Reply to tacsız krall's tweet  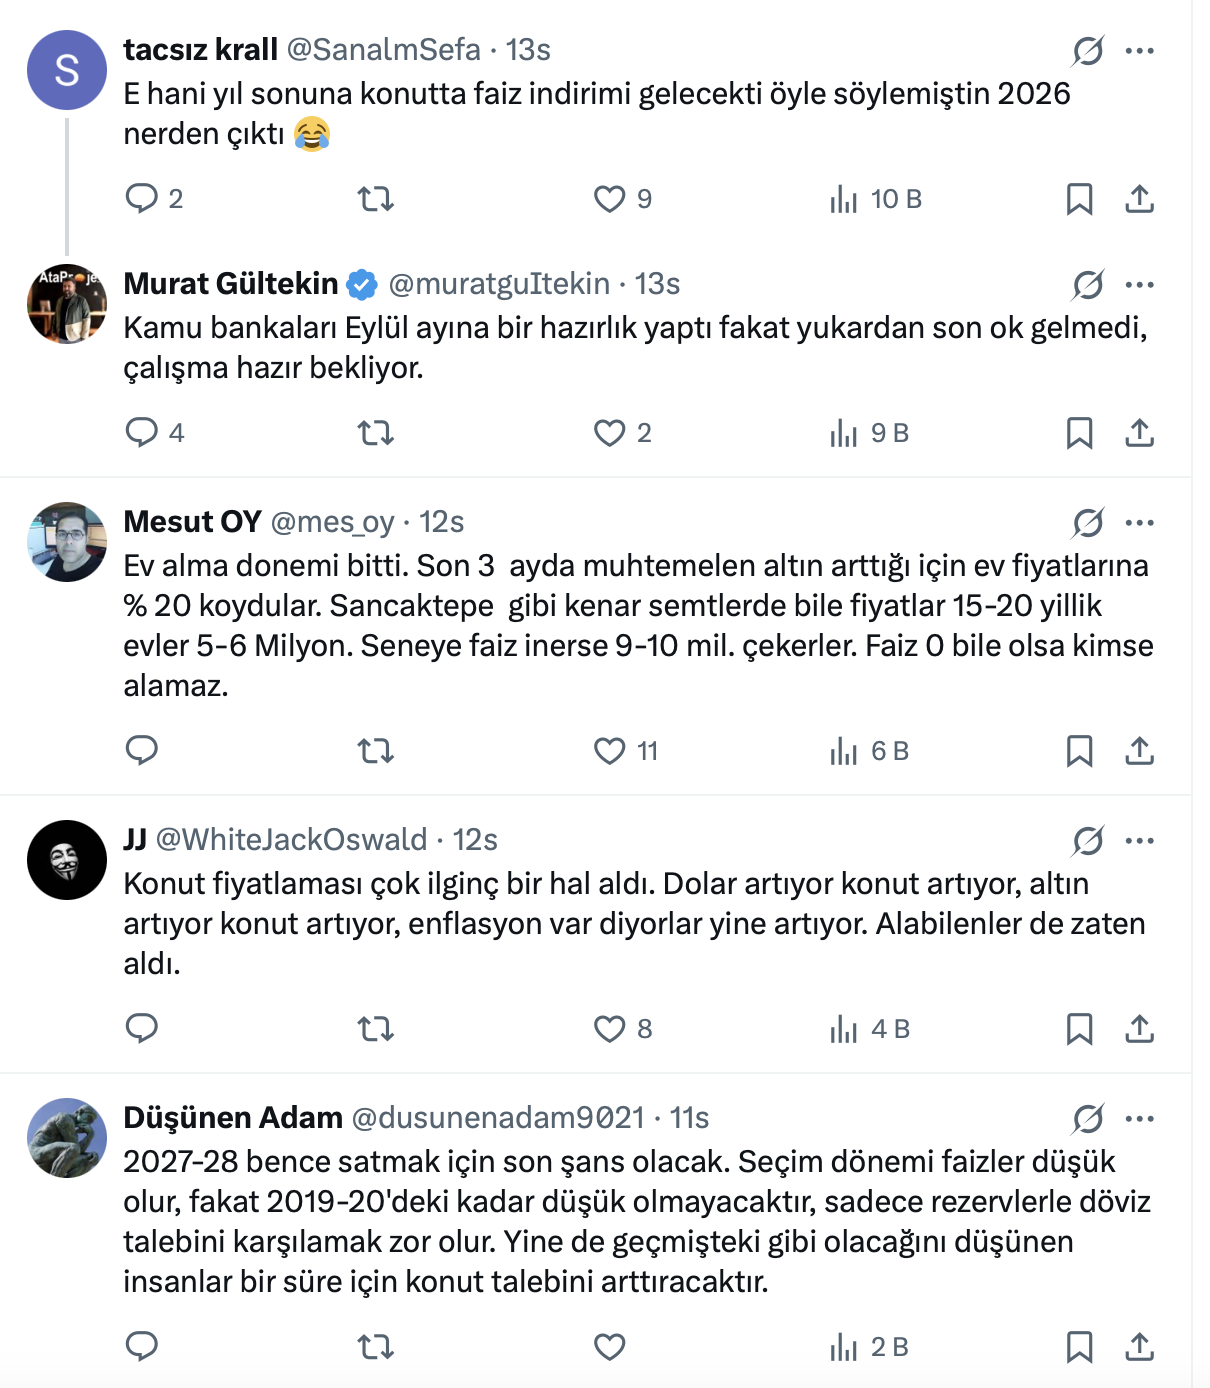click(x=142, y=198)
